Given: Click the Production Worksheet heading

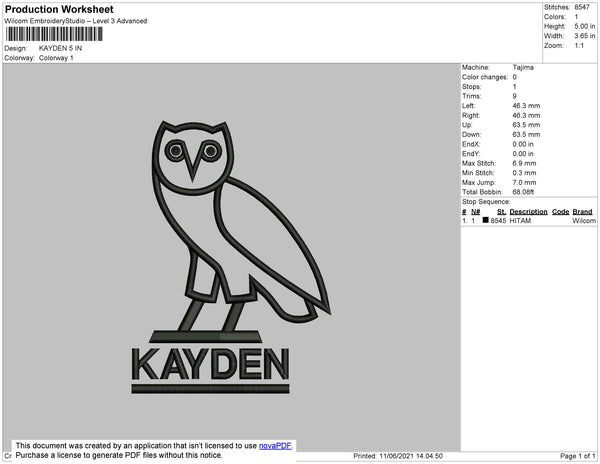Looking at the screenshot, I should [x=59, y=9].
